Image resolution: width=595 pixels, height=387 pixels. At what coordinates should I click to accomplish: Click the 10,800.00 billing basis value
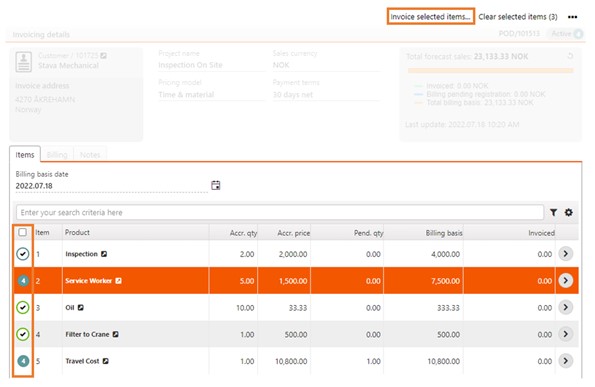point(444,361)
